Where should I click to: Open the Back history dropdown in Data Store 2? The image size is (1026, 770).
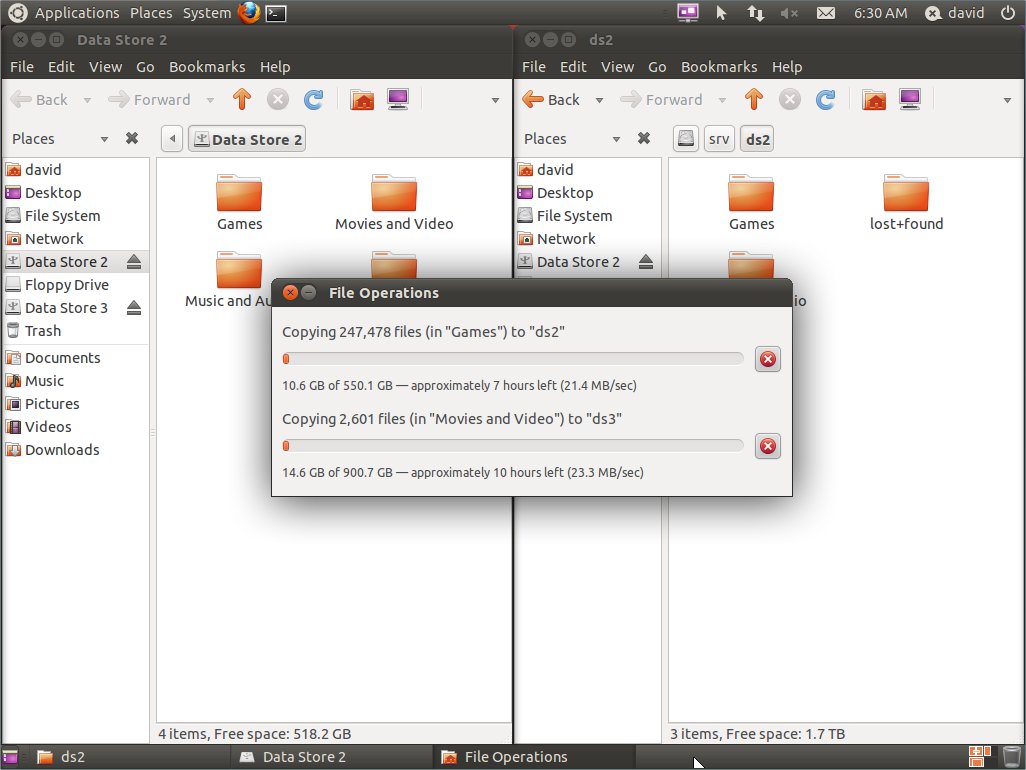(x=87, y=100)
